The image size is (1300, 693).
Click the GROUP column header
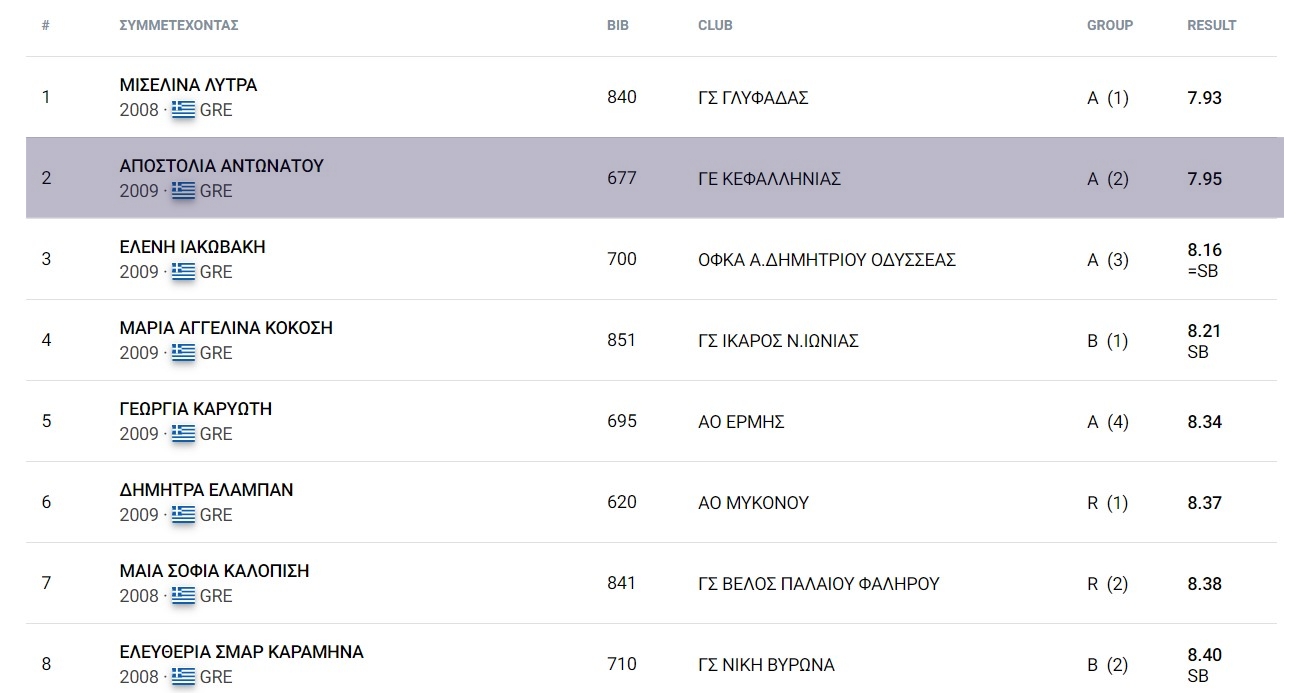pyautogui.click(x=1110, y=25)
